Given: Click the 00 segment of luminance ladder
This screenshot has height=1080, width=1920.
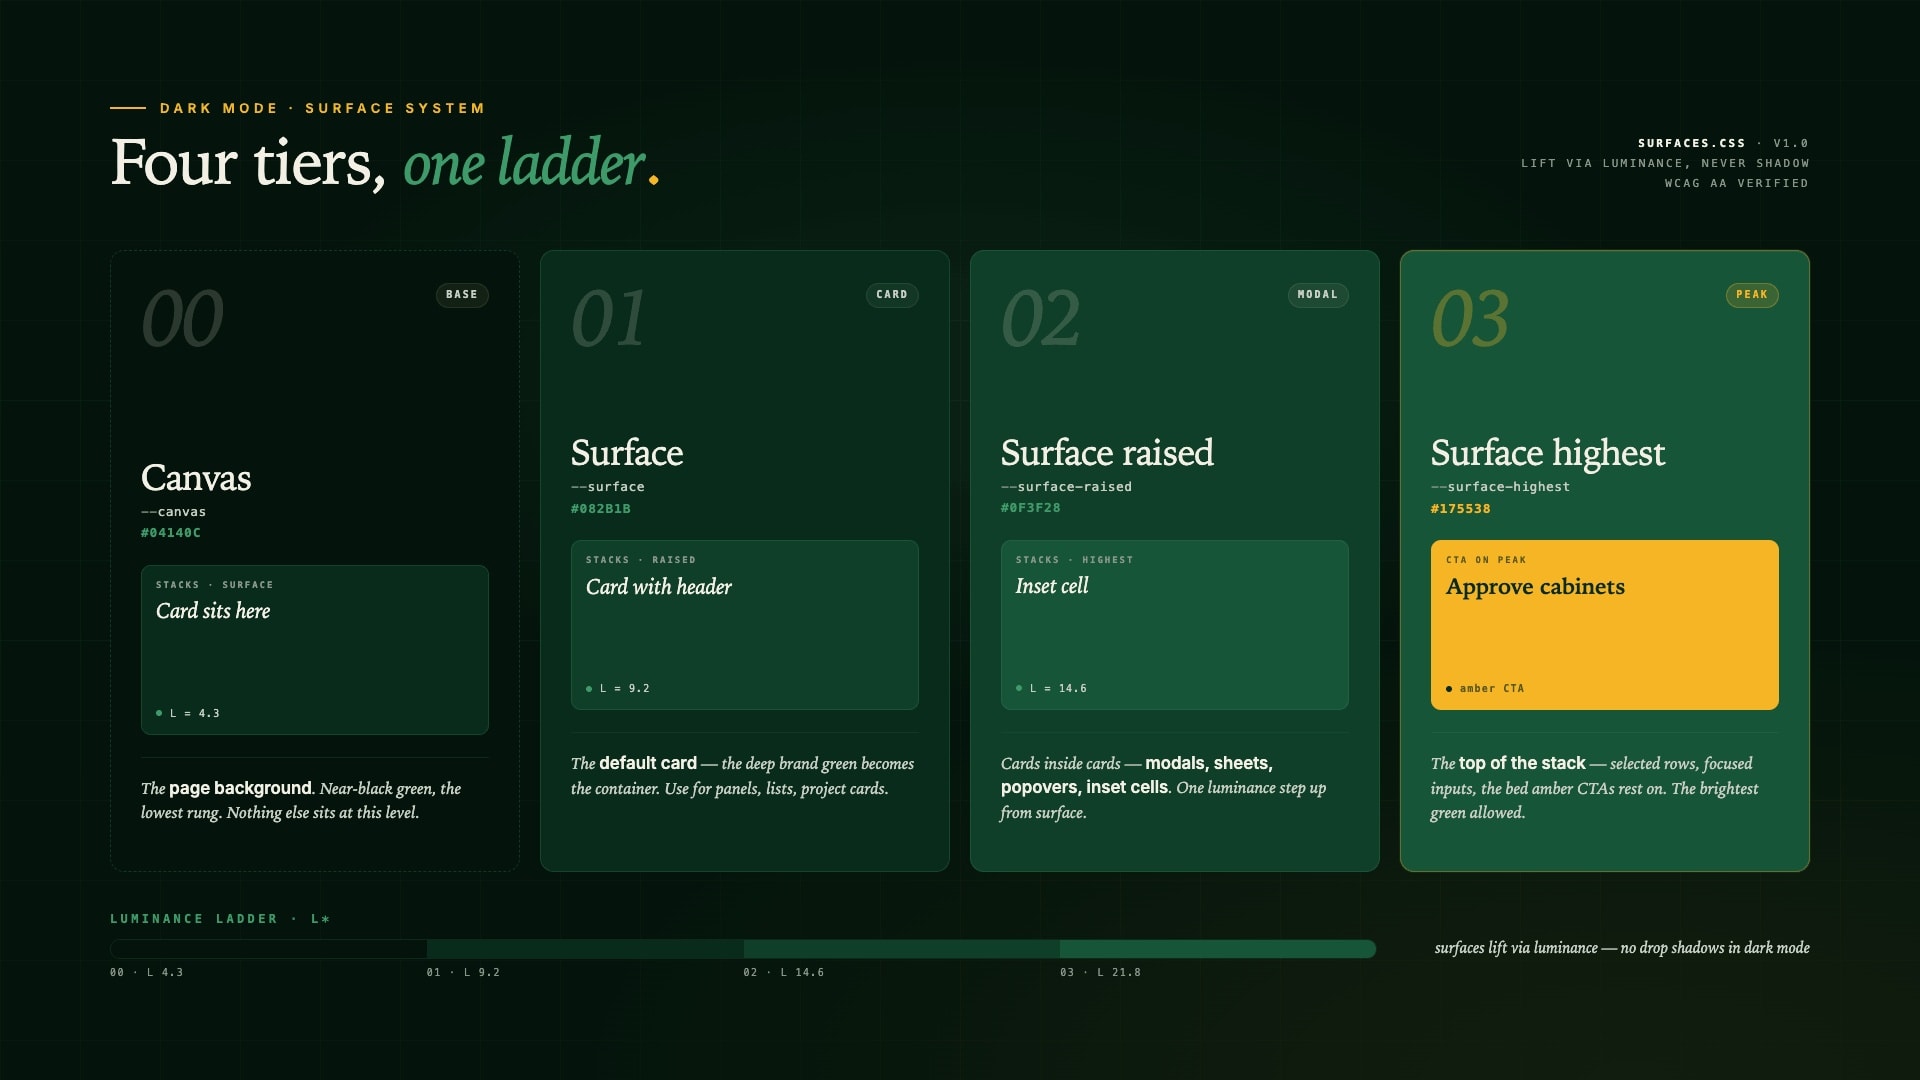Looking at the screenshot, I should click(269, 949).
